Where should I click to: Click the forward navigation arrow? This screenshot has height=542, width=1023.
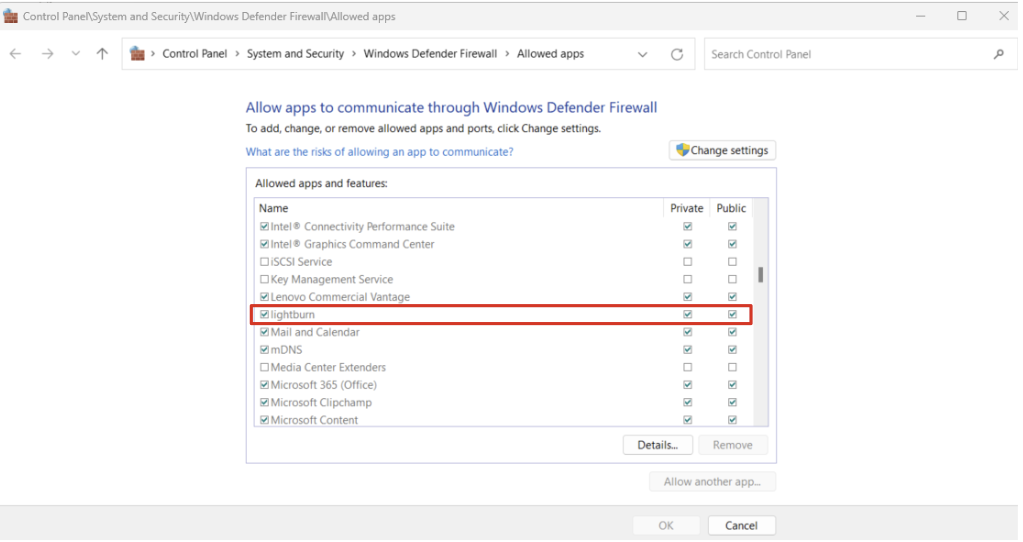[x=47, y=54]
